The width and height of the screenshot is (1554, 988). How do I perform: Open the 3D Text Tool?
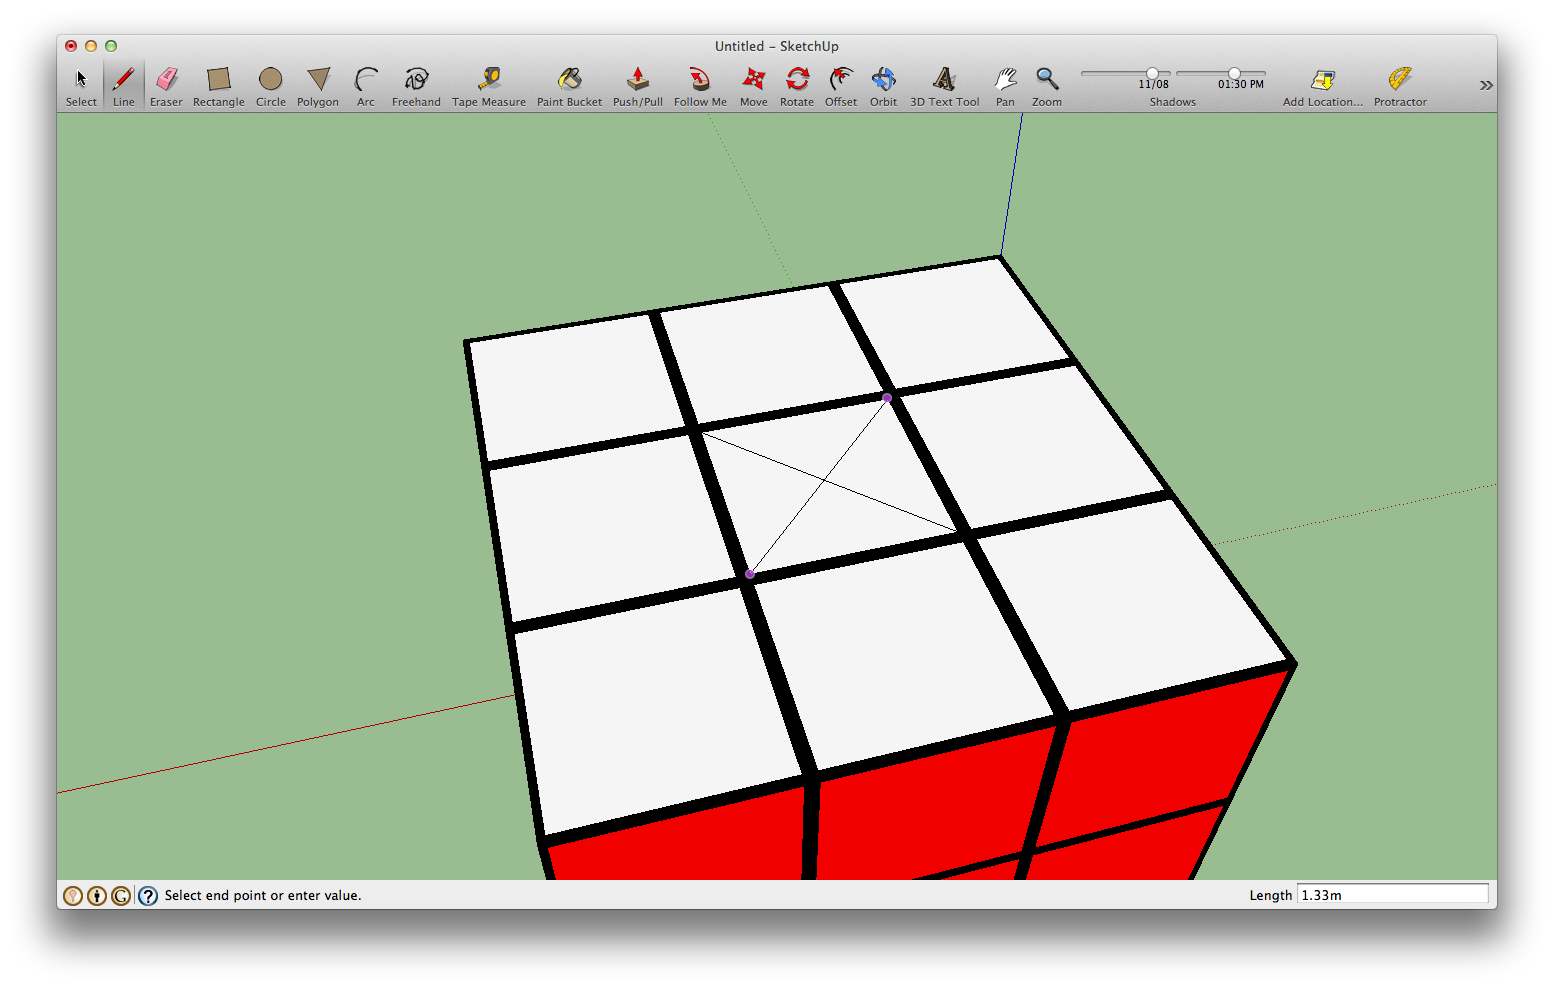coord(945,86)
